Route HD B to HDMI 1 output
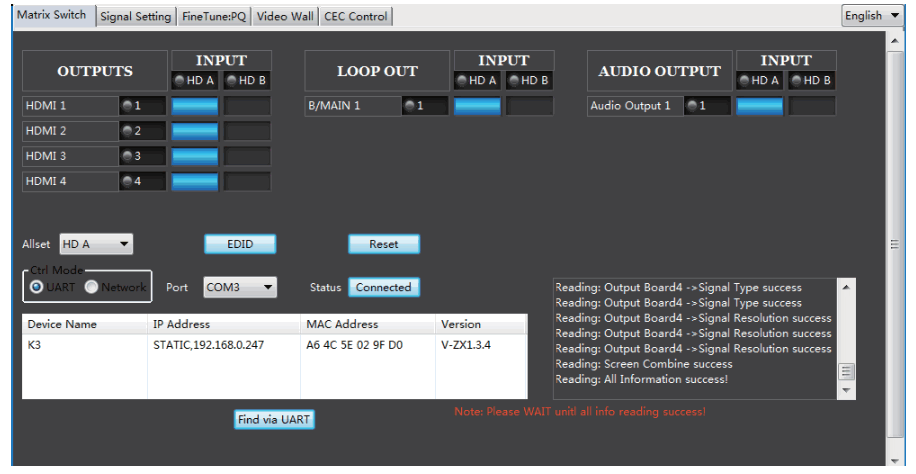This screenshot has height=474, width=916. click(247, 106)
